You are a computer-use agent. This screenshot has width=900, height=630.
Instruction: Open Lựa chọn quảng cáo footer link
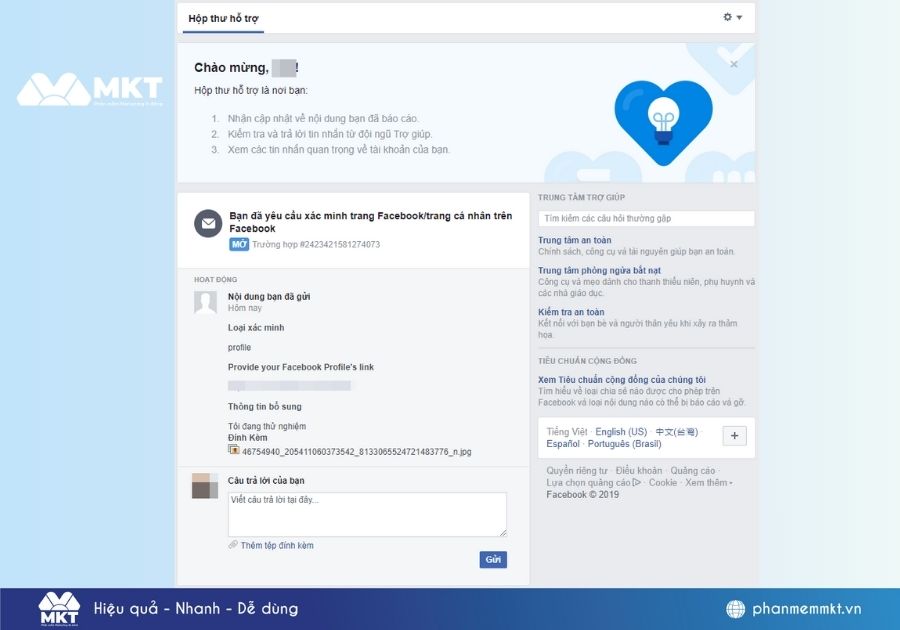593,483
